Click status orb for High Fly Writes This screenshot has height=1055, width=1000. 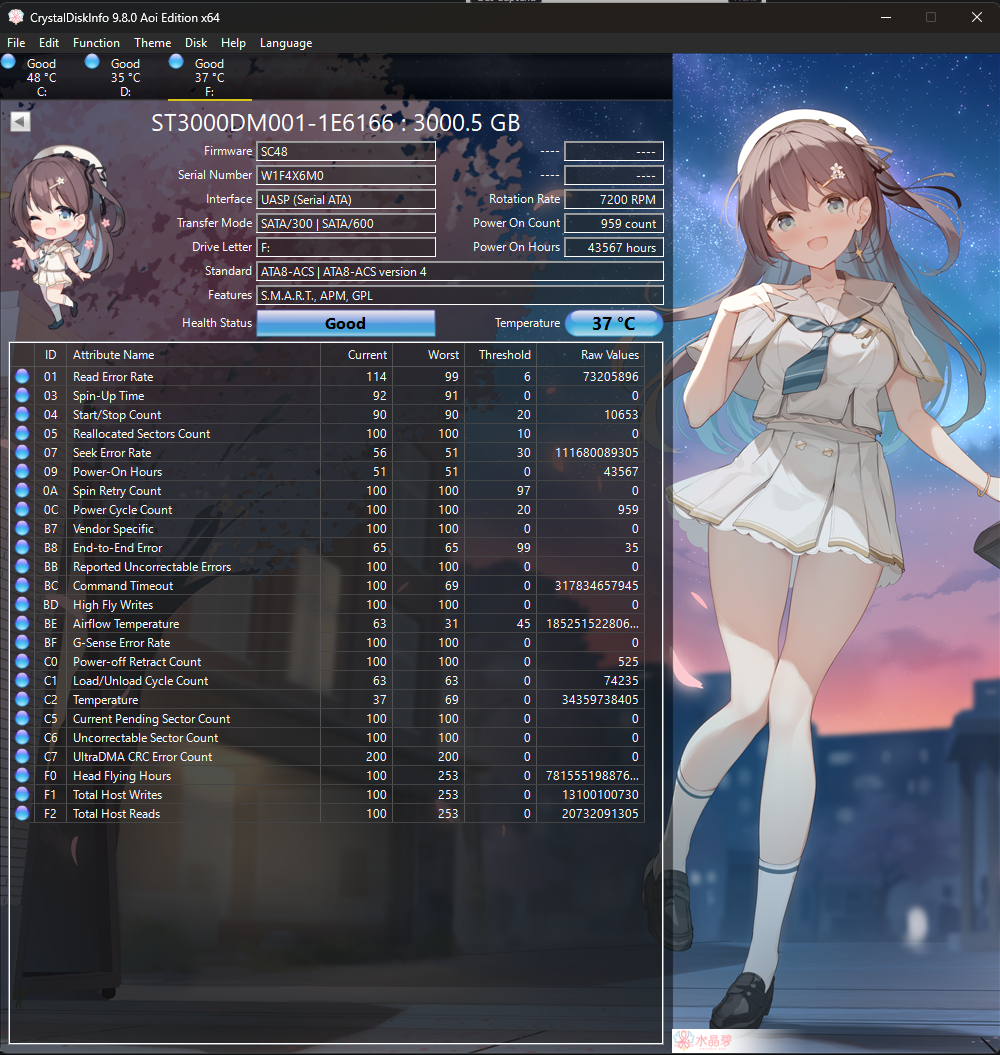22,604
